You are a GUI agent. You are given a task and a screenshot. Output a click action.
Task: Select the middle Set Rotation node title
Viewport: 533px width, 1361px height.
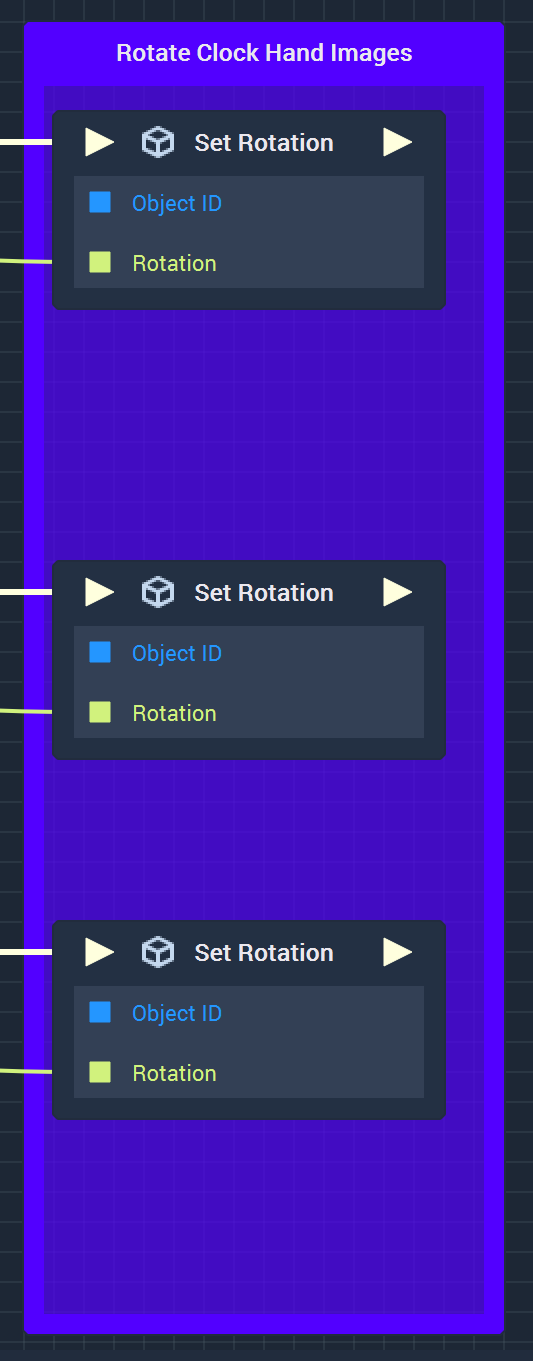point(264,593)
